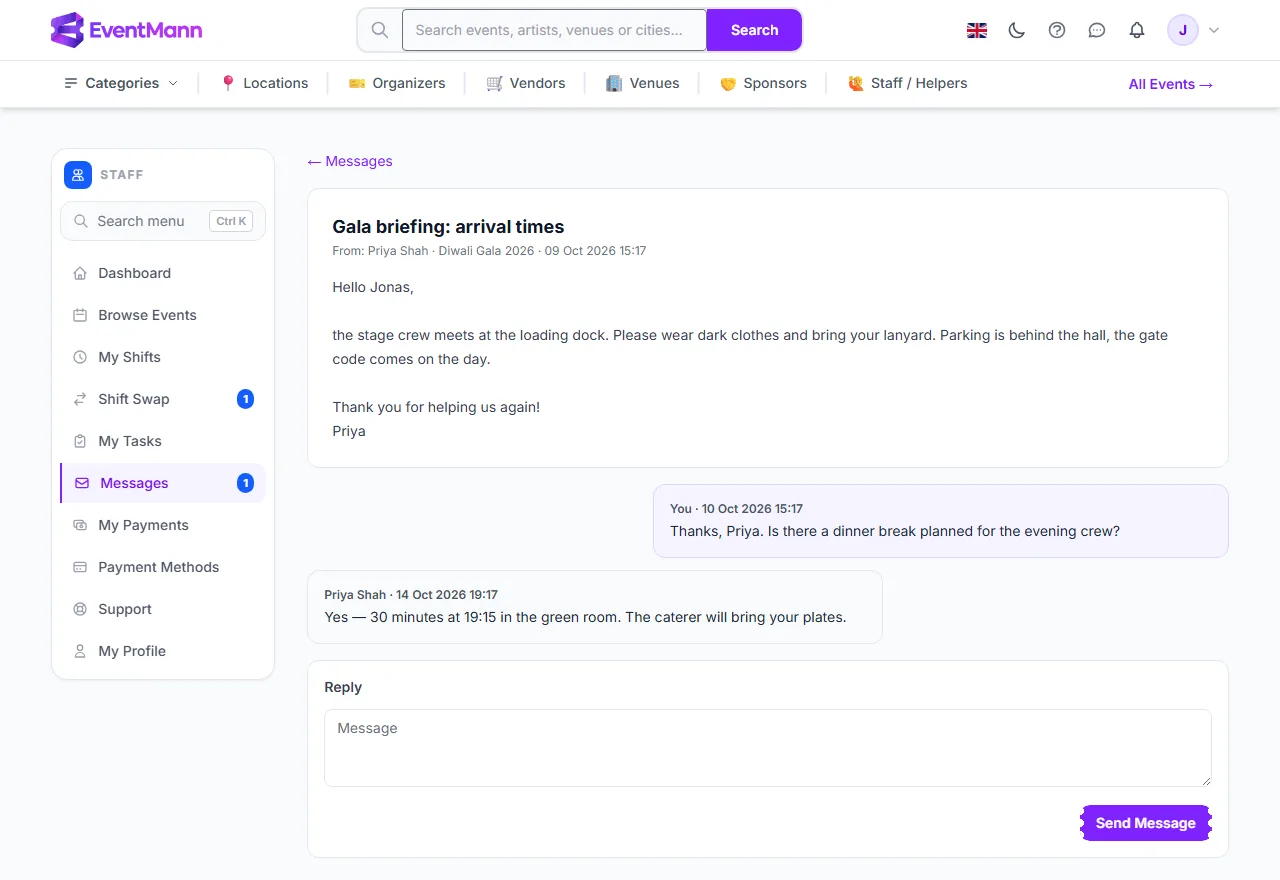Click the Vendors cart icon
Image resolution: width=1280 pixels, height=880 pixels.
pos(494,83)
